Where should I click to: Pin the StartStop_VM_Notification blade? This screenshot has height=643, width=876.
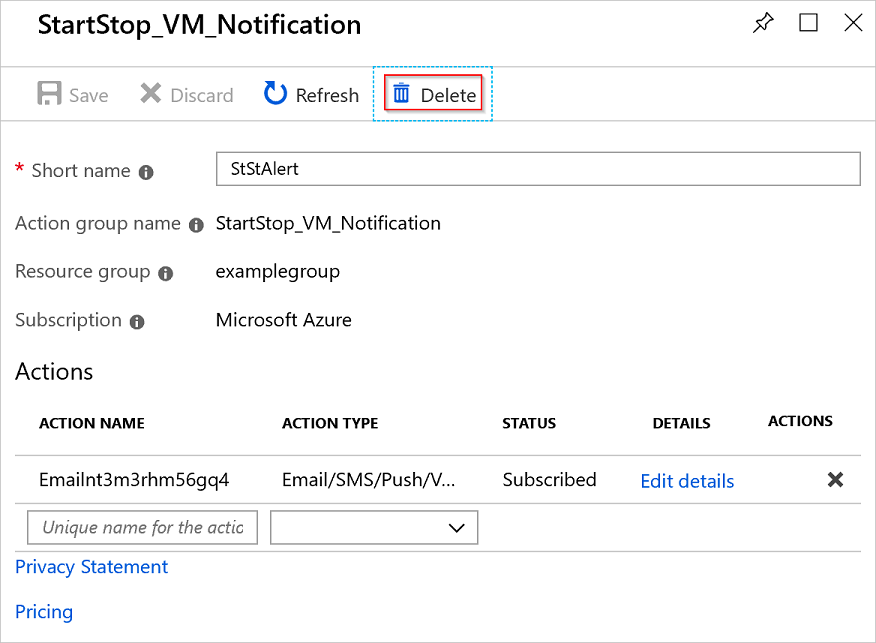pyautogui.click(x=763, y=23)
